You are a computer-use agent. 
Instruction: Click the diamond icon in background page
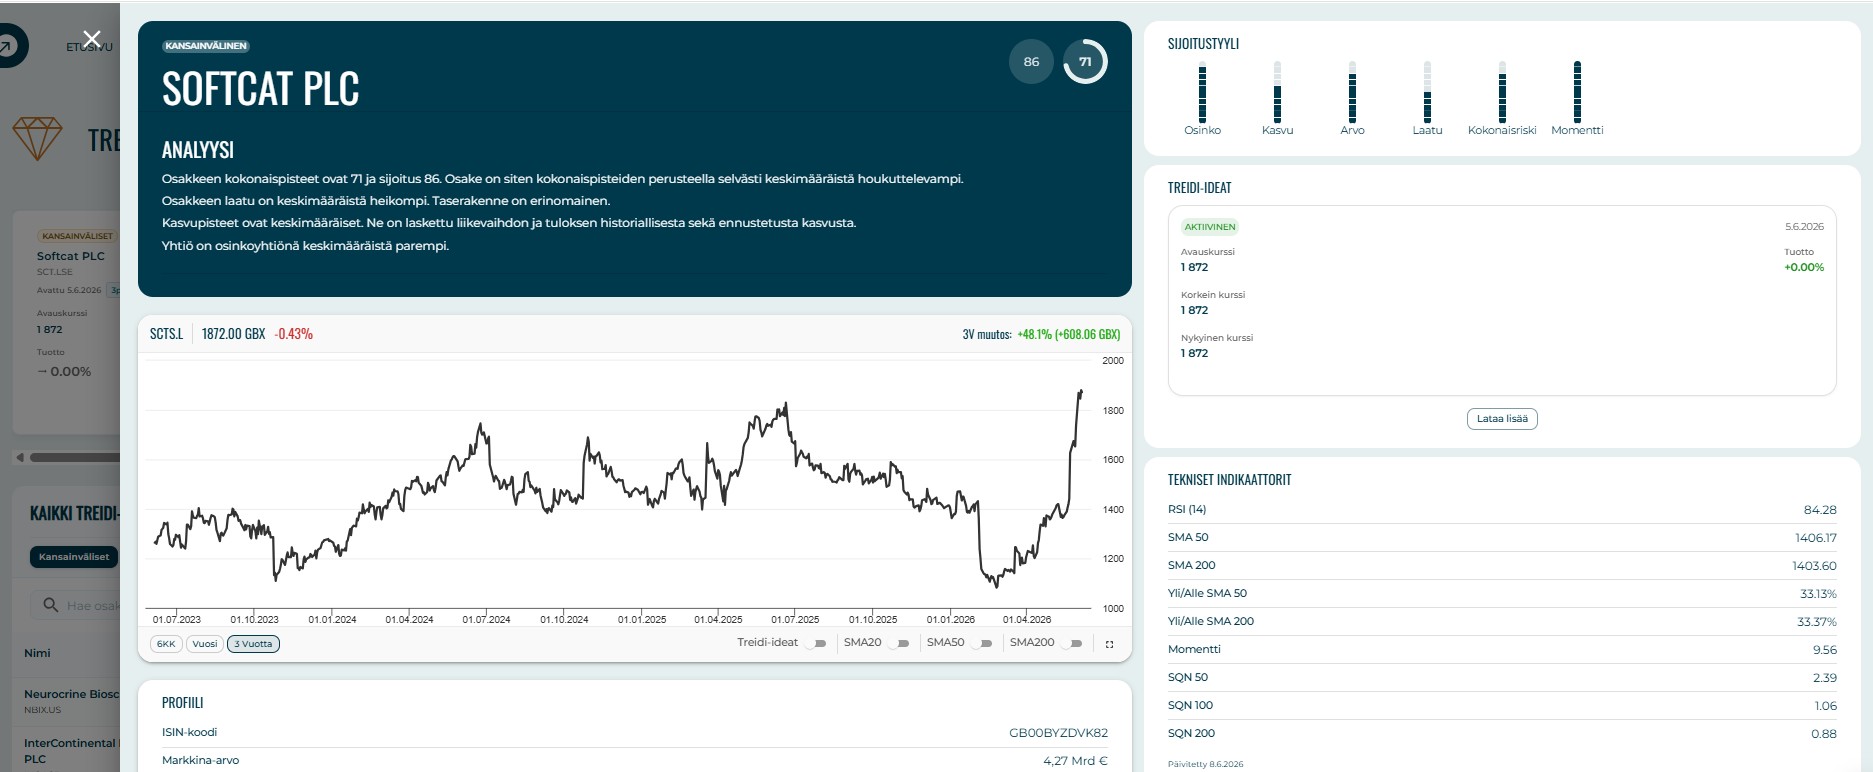pyautogui.click(x=37, y=139)
